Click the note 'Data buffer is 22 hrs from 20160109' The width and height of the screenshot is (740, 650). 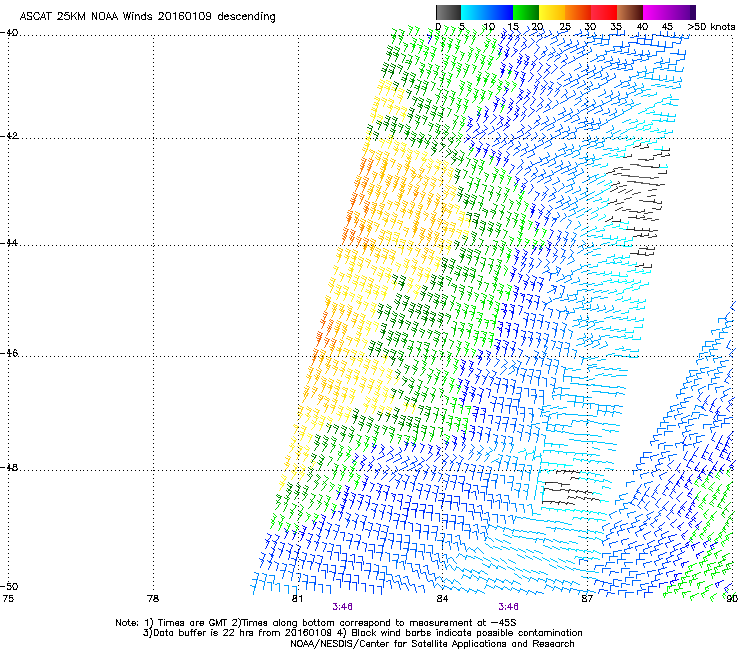tap(242, 633)
